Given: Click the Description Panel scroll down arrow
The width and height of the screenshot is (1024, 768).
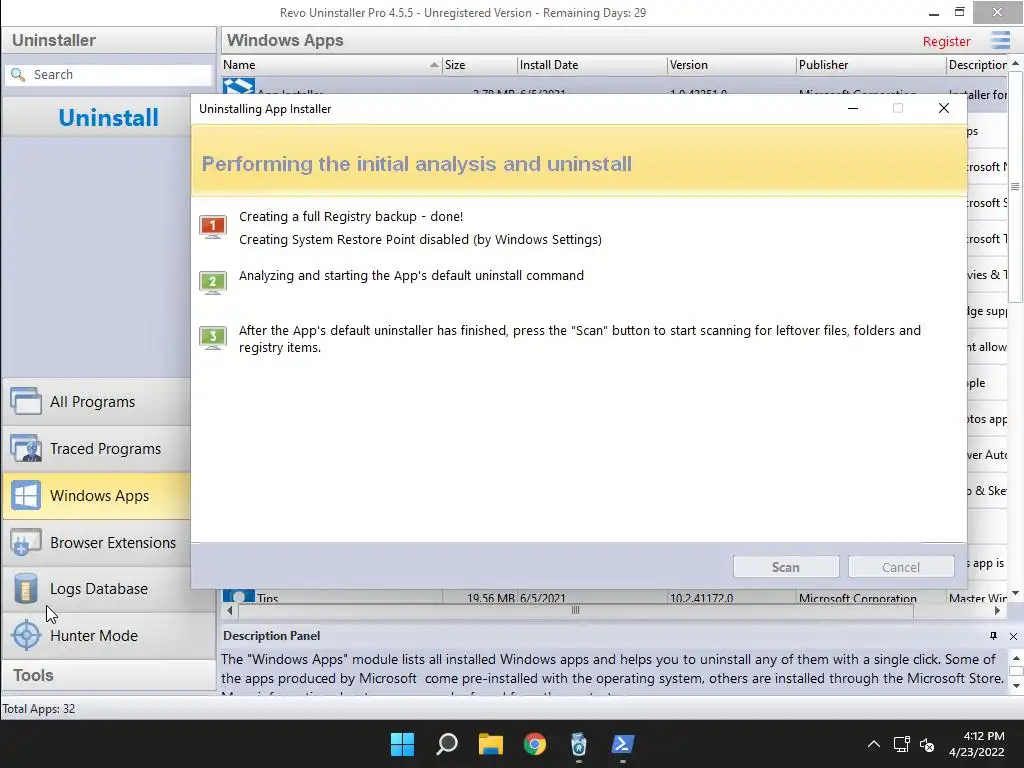Looking at the screenshot, I should click(1016, 686).
